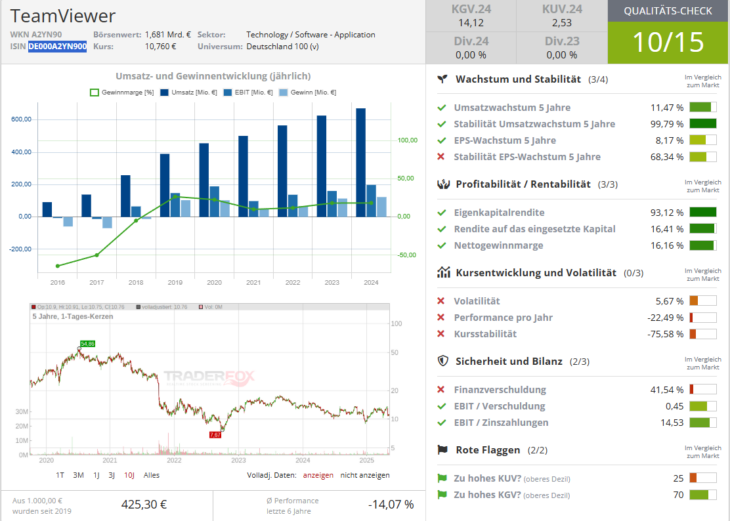
Task: Click the Kursentwicklung und Volatilität chart icon
Action: tap(443, 272)
